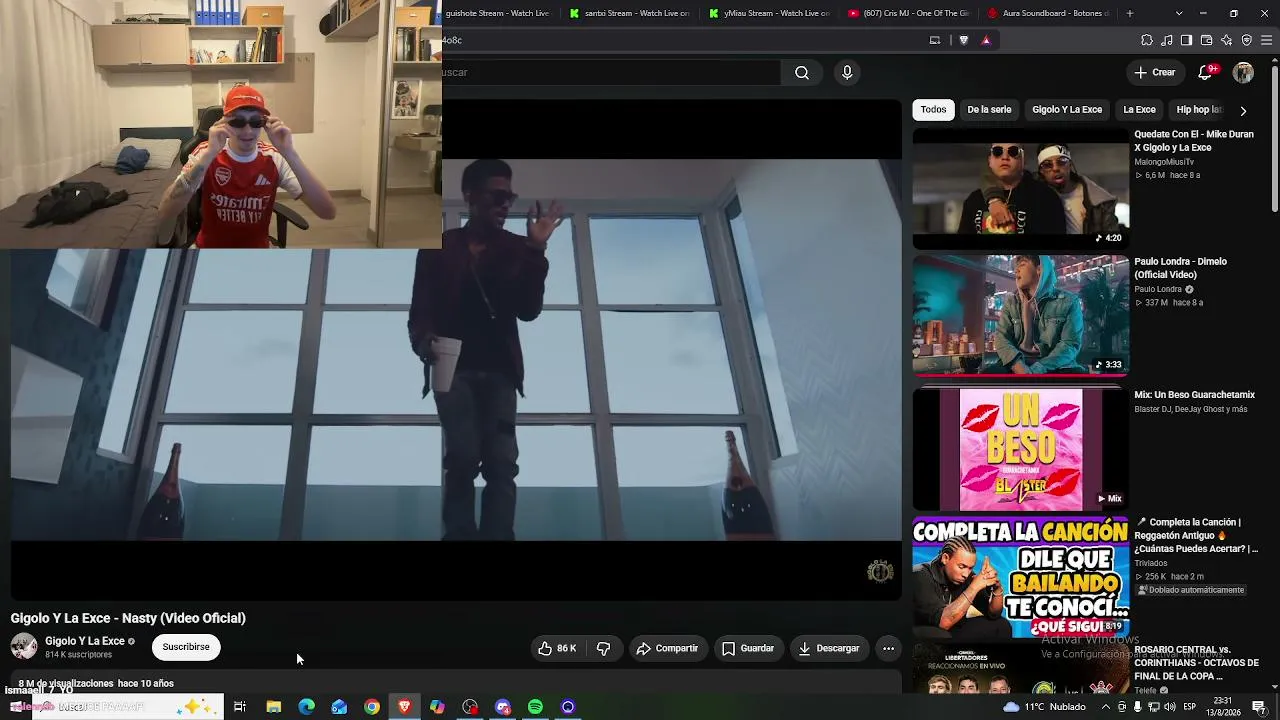Install app icon in address bar
Image resolution: width=1280 pixels, height=720 pixels.
coord(935,40)
